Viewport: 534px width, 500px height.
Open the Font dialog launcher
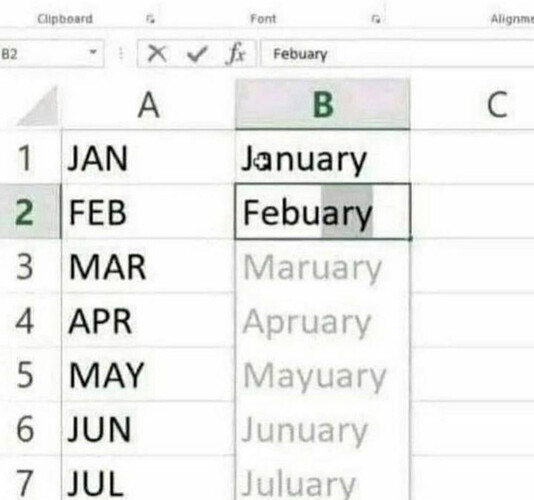pyautogui.click(x=376, y=19)
